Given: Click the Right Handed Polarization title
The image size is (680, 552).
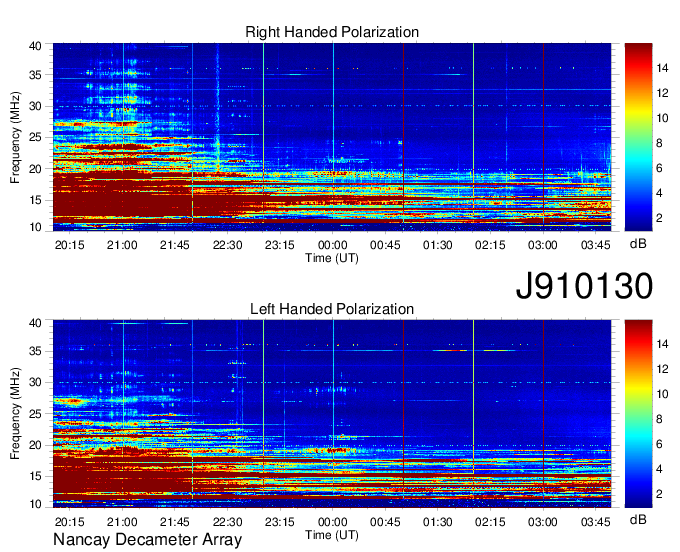Looking at the screenshot, I should coord(332,32).
